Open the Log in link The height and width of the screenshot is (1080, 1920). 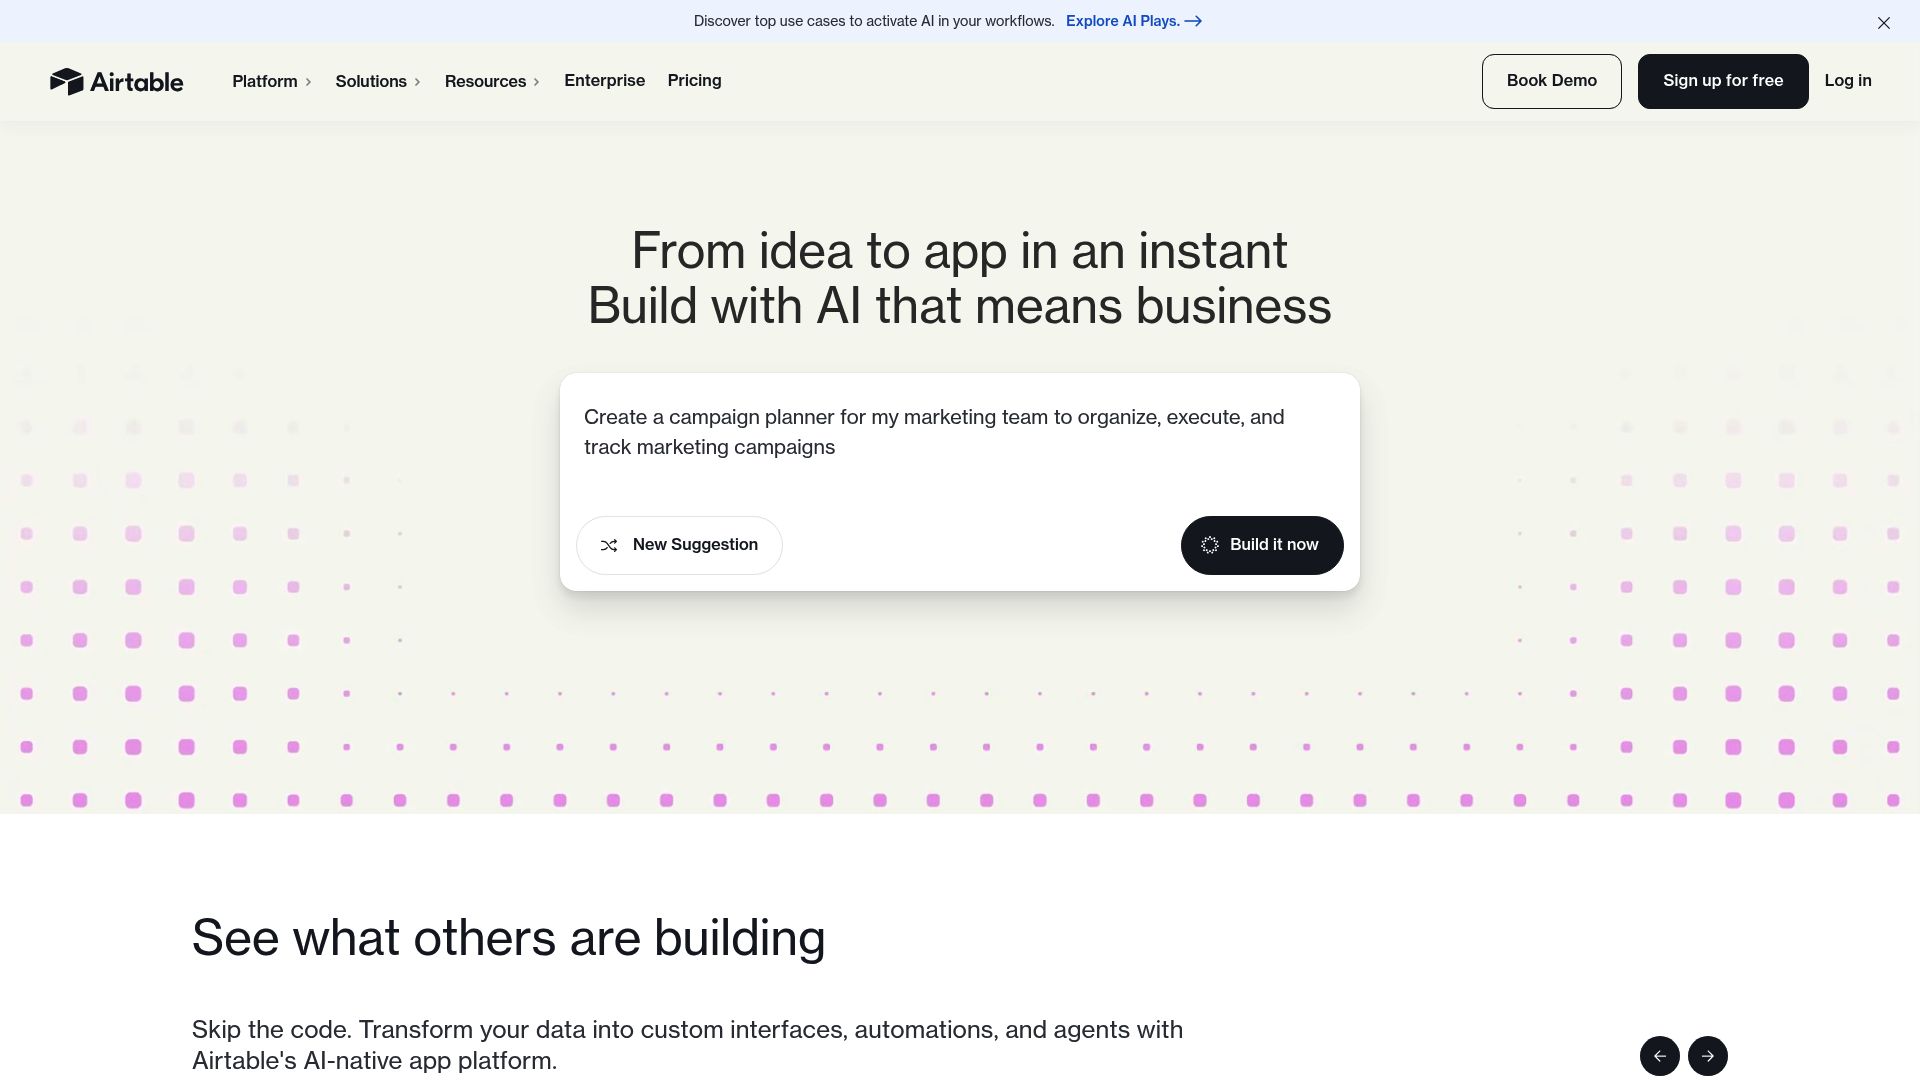[x=1847, y=80]
